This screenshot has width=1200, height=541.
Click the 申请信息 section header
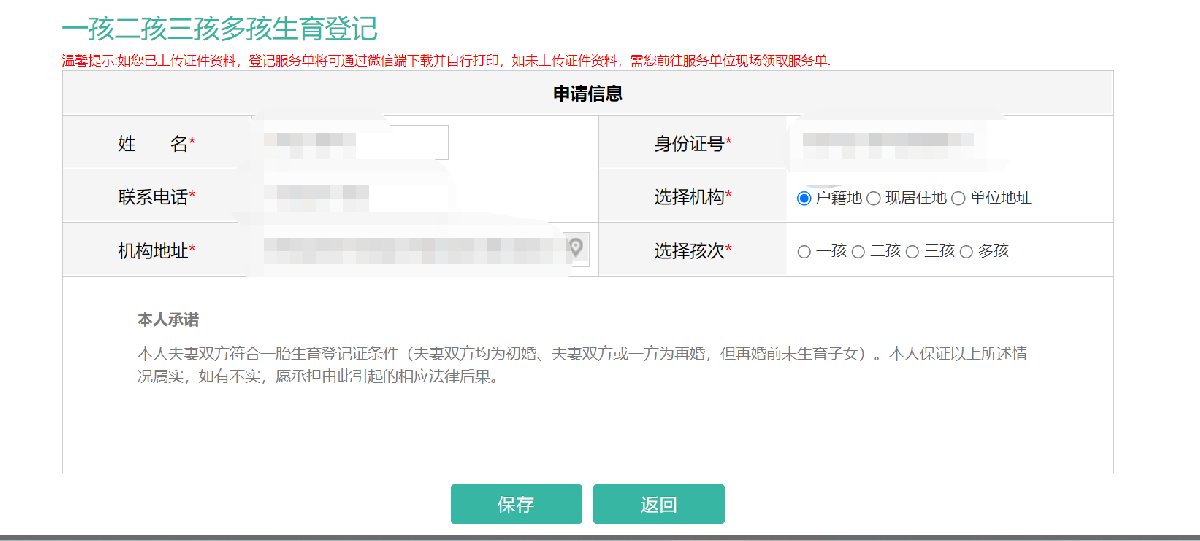tap(588, 94)
